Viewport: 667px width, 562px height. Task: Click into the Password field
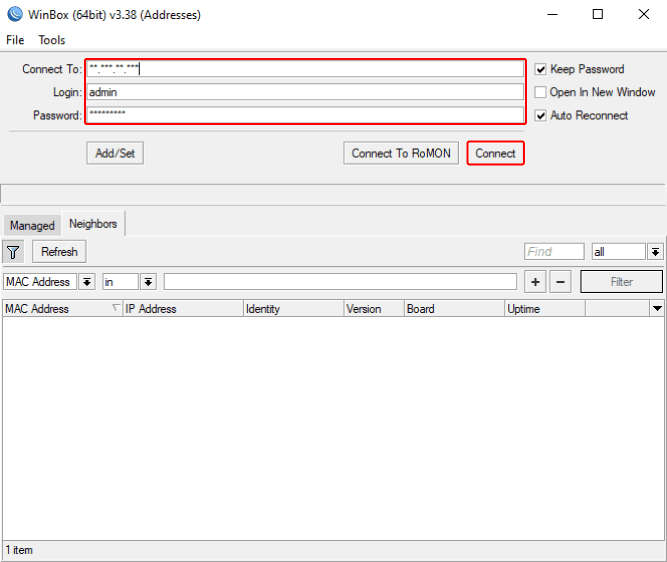pos(305,115)
